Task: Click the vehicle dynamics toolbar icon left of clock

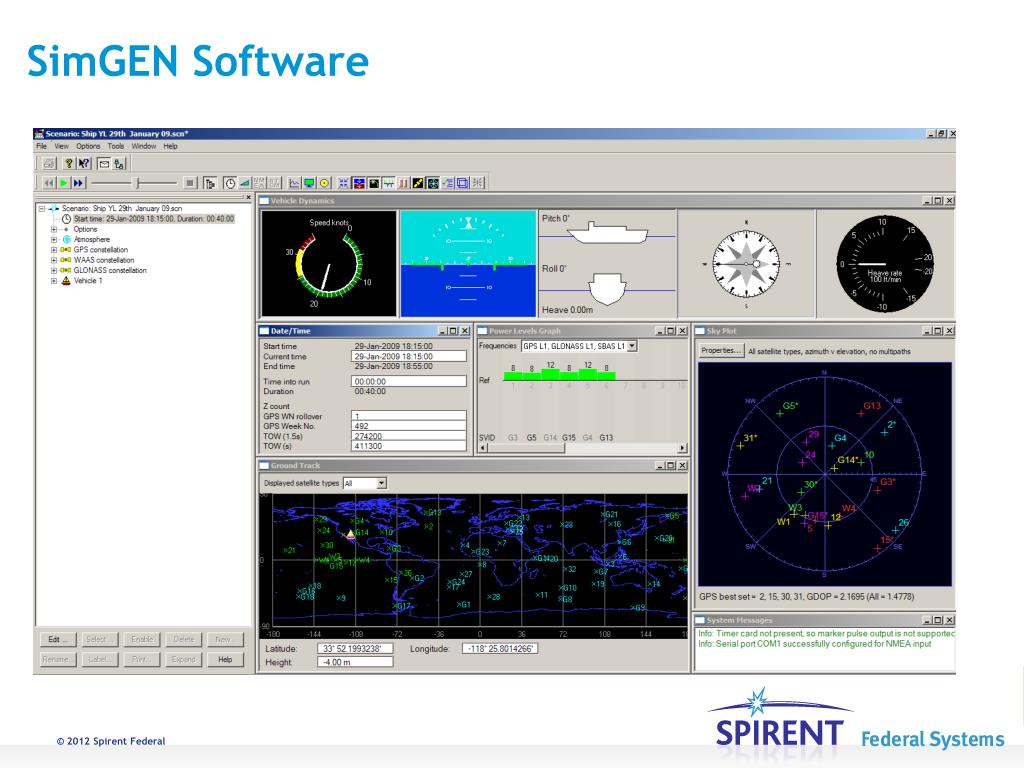Action: 210,184
